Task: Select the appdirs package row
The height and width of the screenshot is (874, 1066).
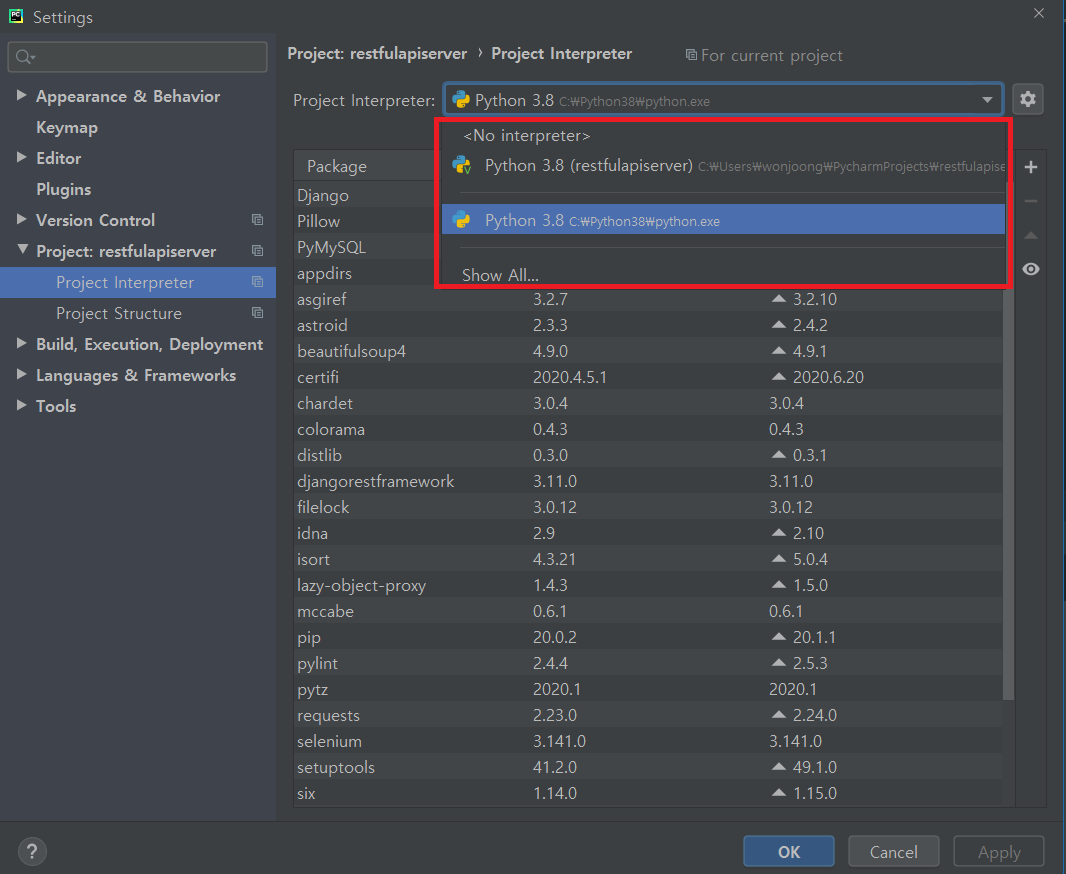Action: click(x=365, y=274)
